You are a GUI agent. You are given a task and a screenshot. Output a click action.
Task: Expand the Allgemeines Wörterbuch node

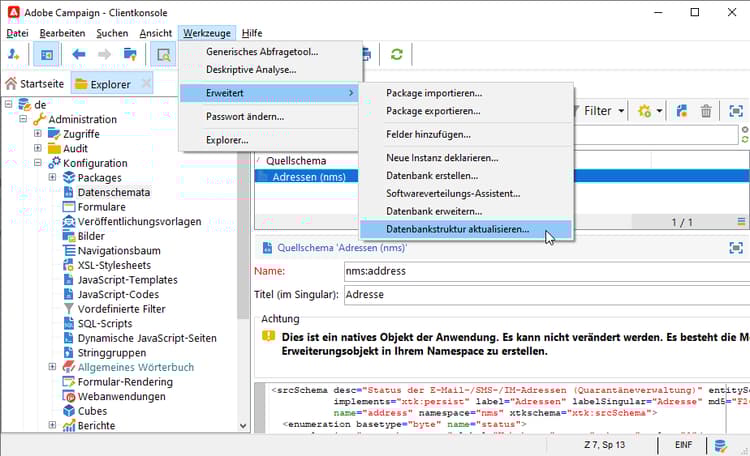point(52,367)
